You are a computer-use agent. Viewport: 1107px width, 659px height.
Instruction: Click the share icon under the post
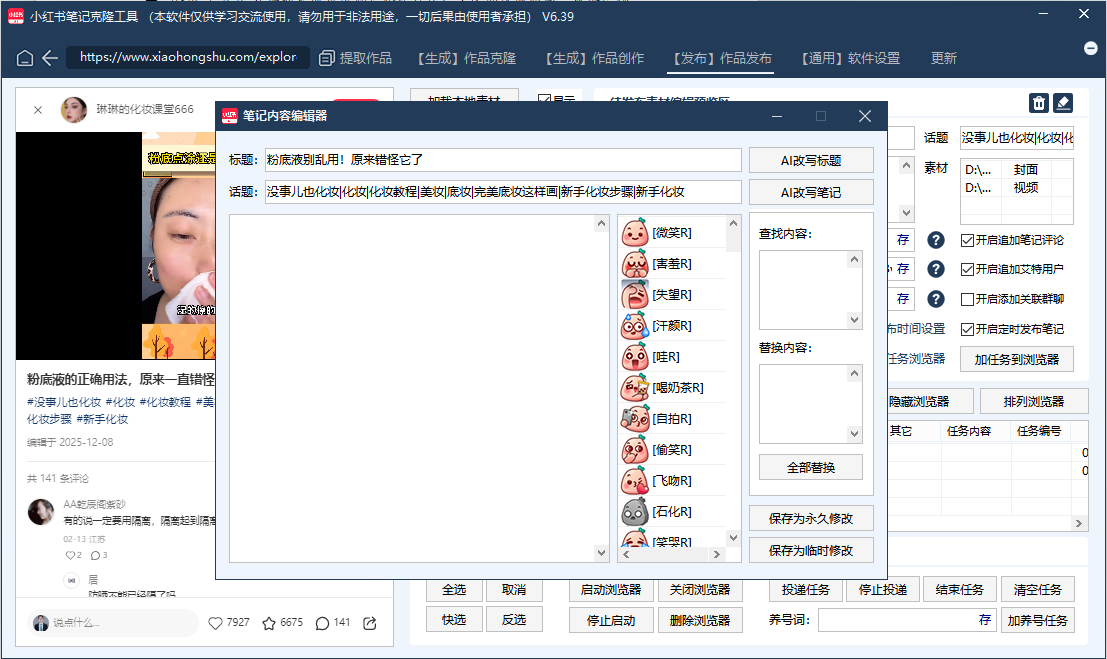pos(370,623)
